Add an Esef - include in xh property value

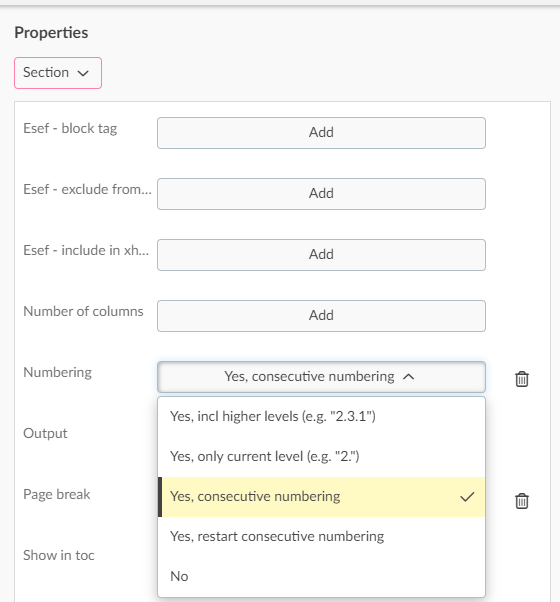[x=321, y=255]
